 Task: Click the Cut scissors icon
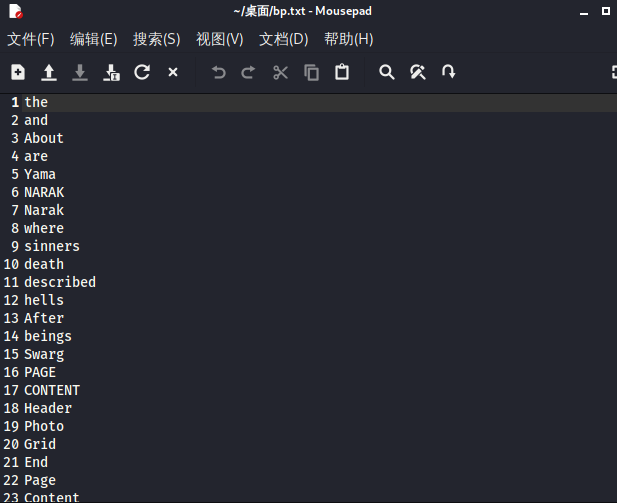point(280,72)
